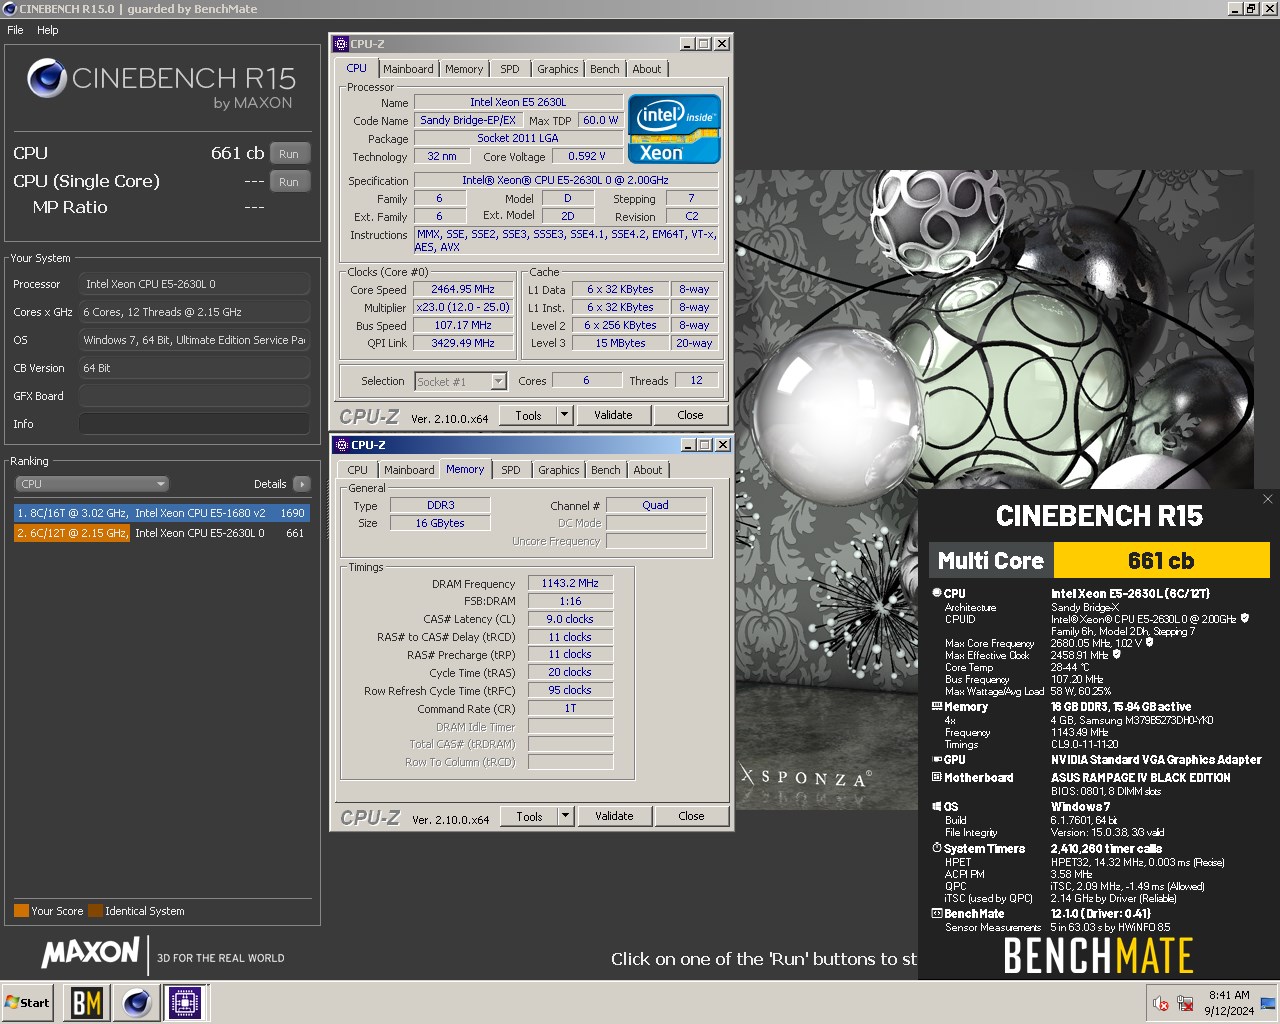
Task: Click the Channel # value Quad
Action: point(656,505)
